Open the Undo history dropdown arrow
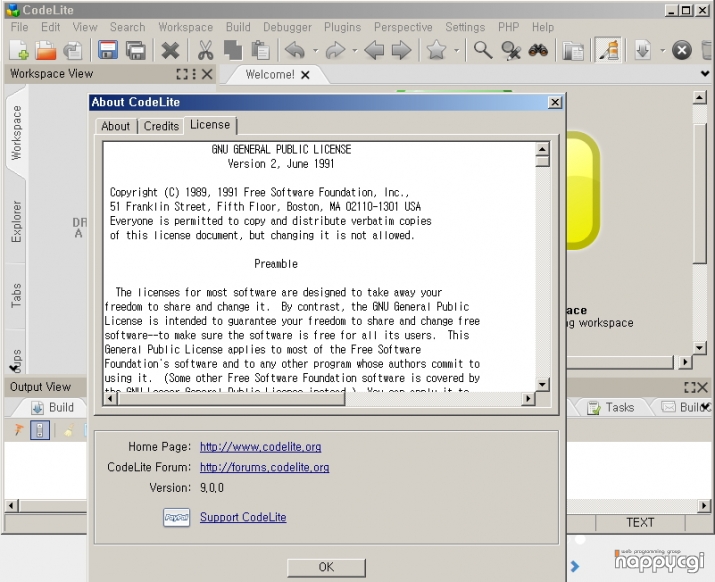 pos(316,51)
